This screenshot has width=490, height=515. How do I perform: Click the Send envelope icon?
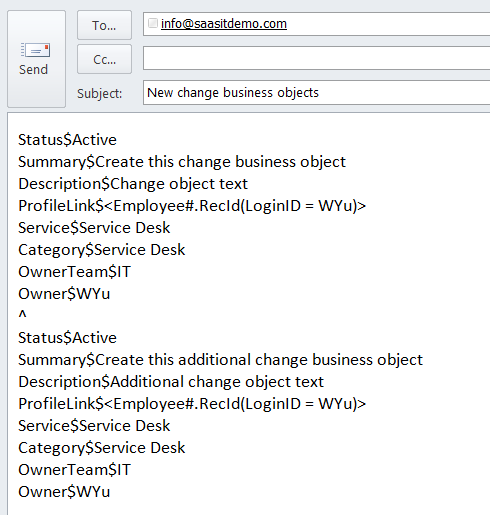(35, 50)
